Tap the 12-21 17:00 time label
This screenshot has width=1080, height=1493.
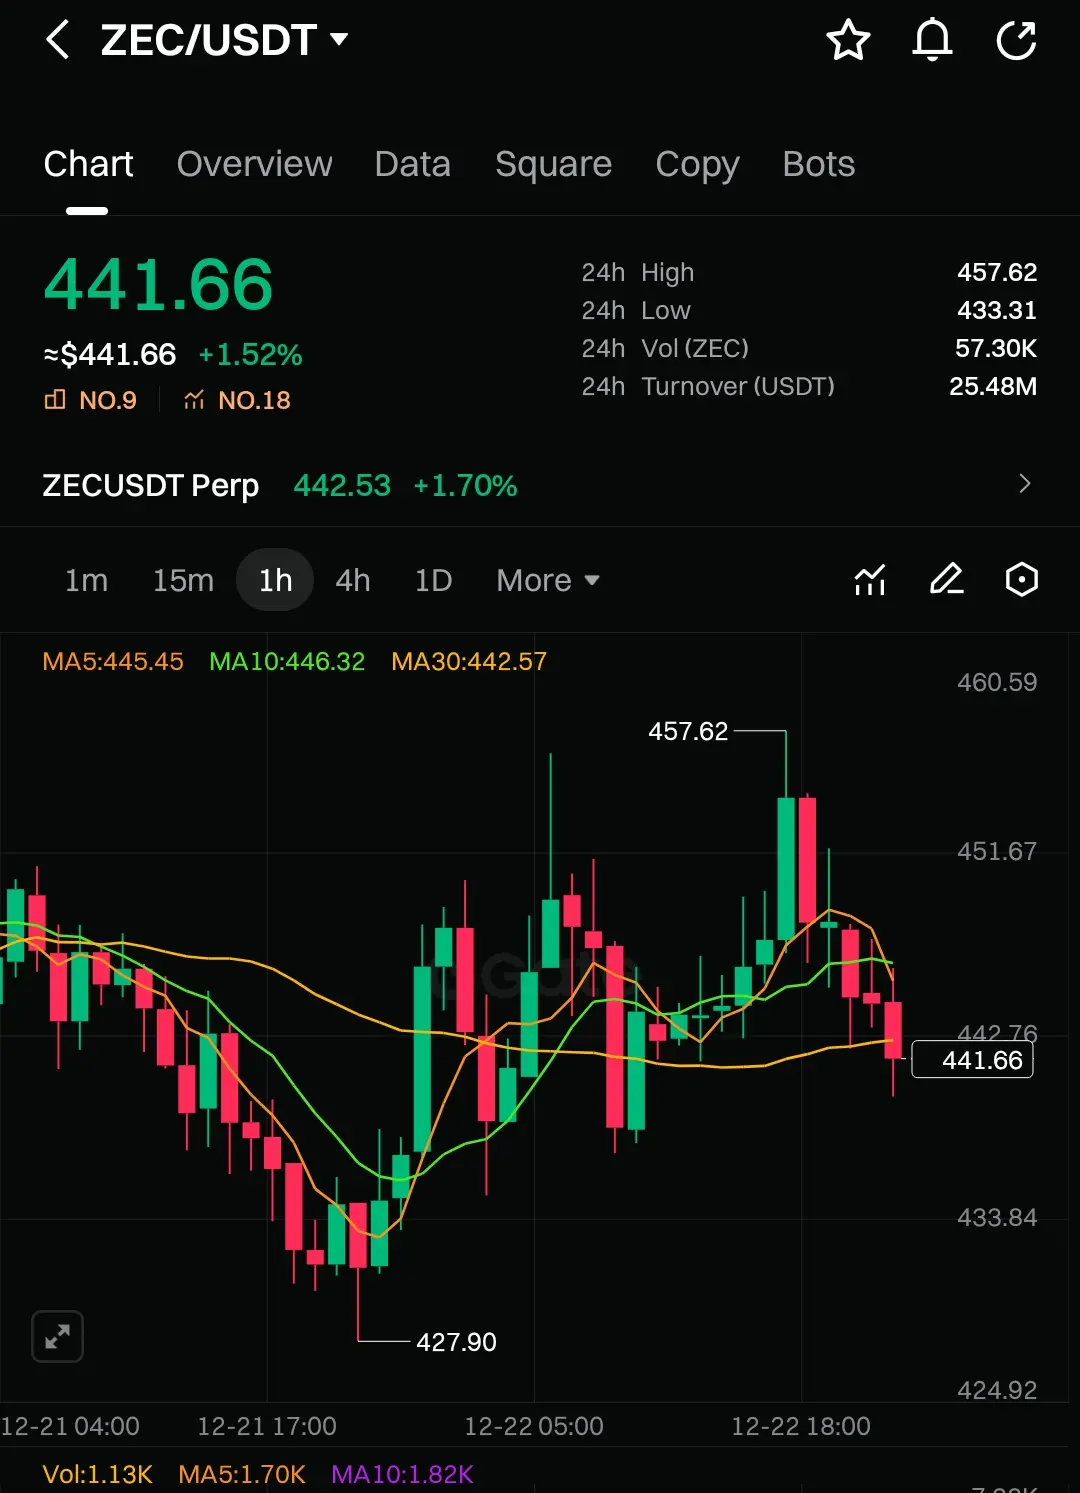267,1426
